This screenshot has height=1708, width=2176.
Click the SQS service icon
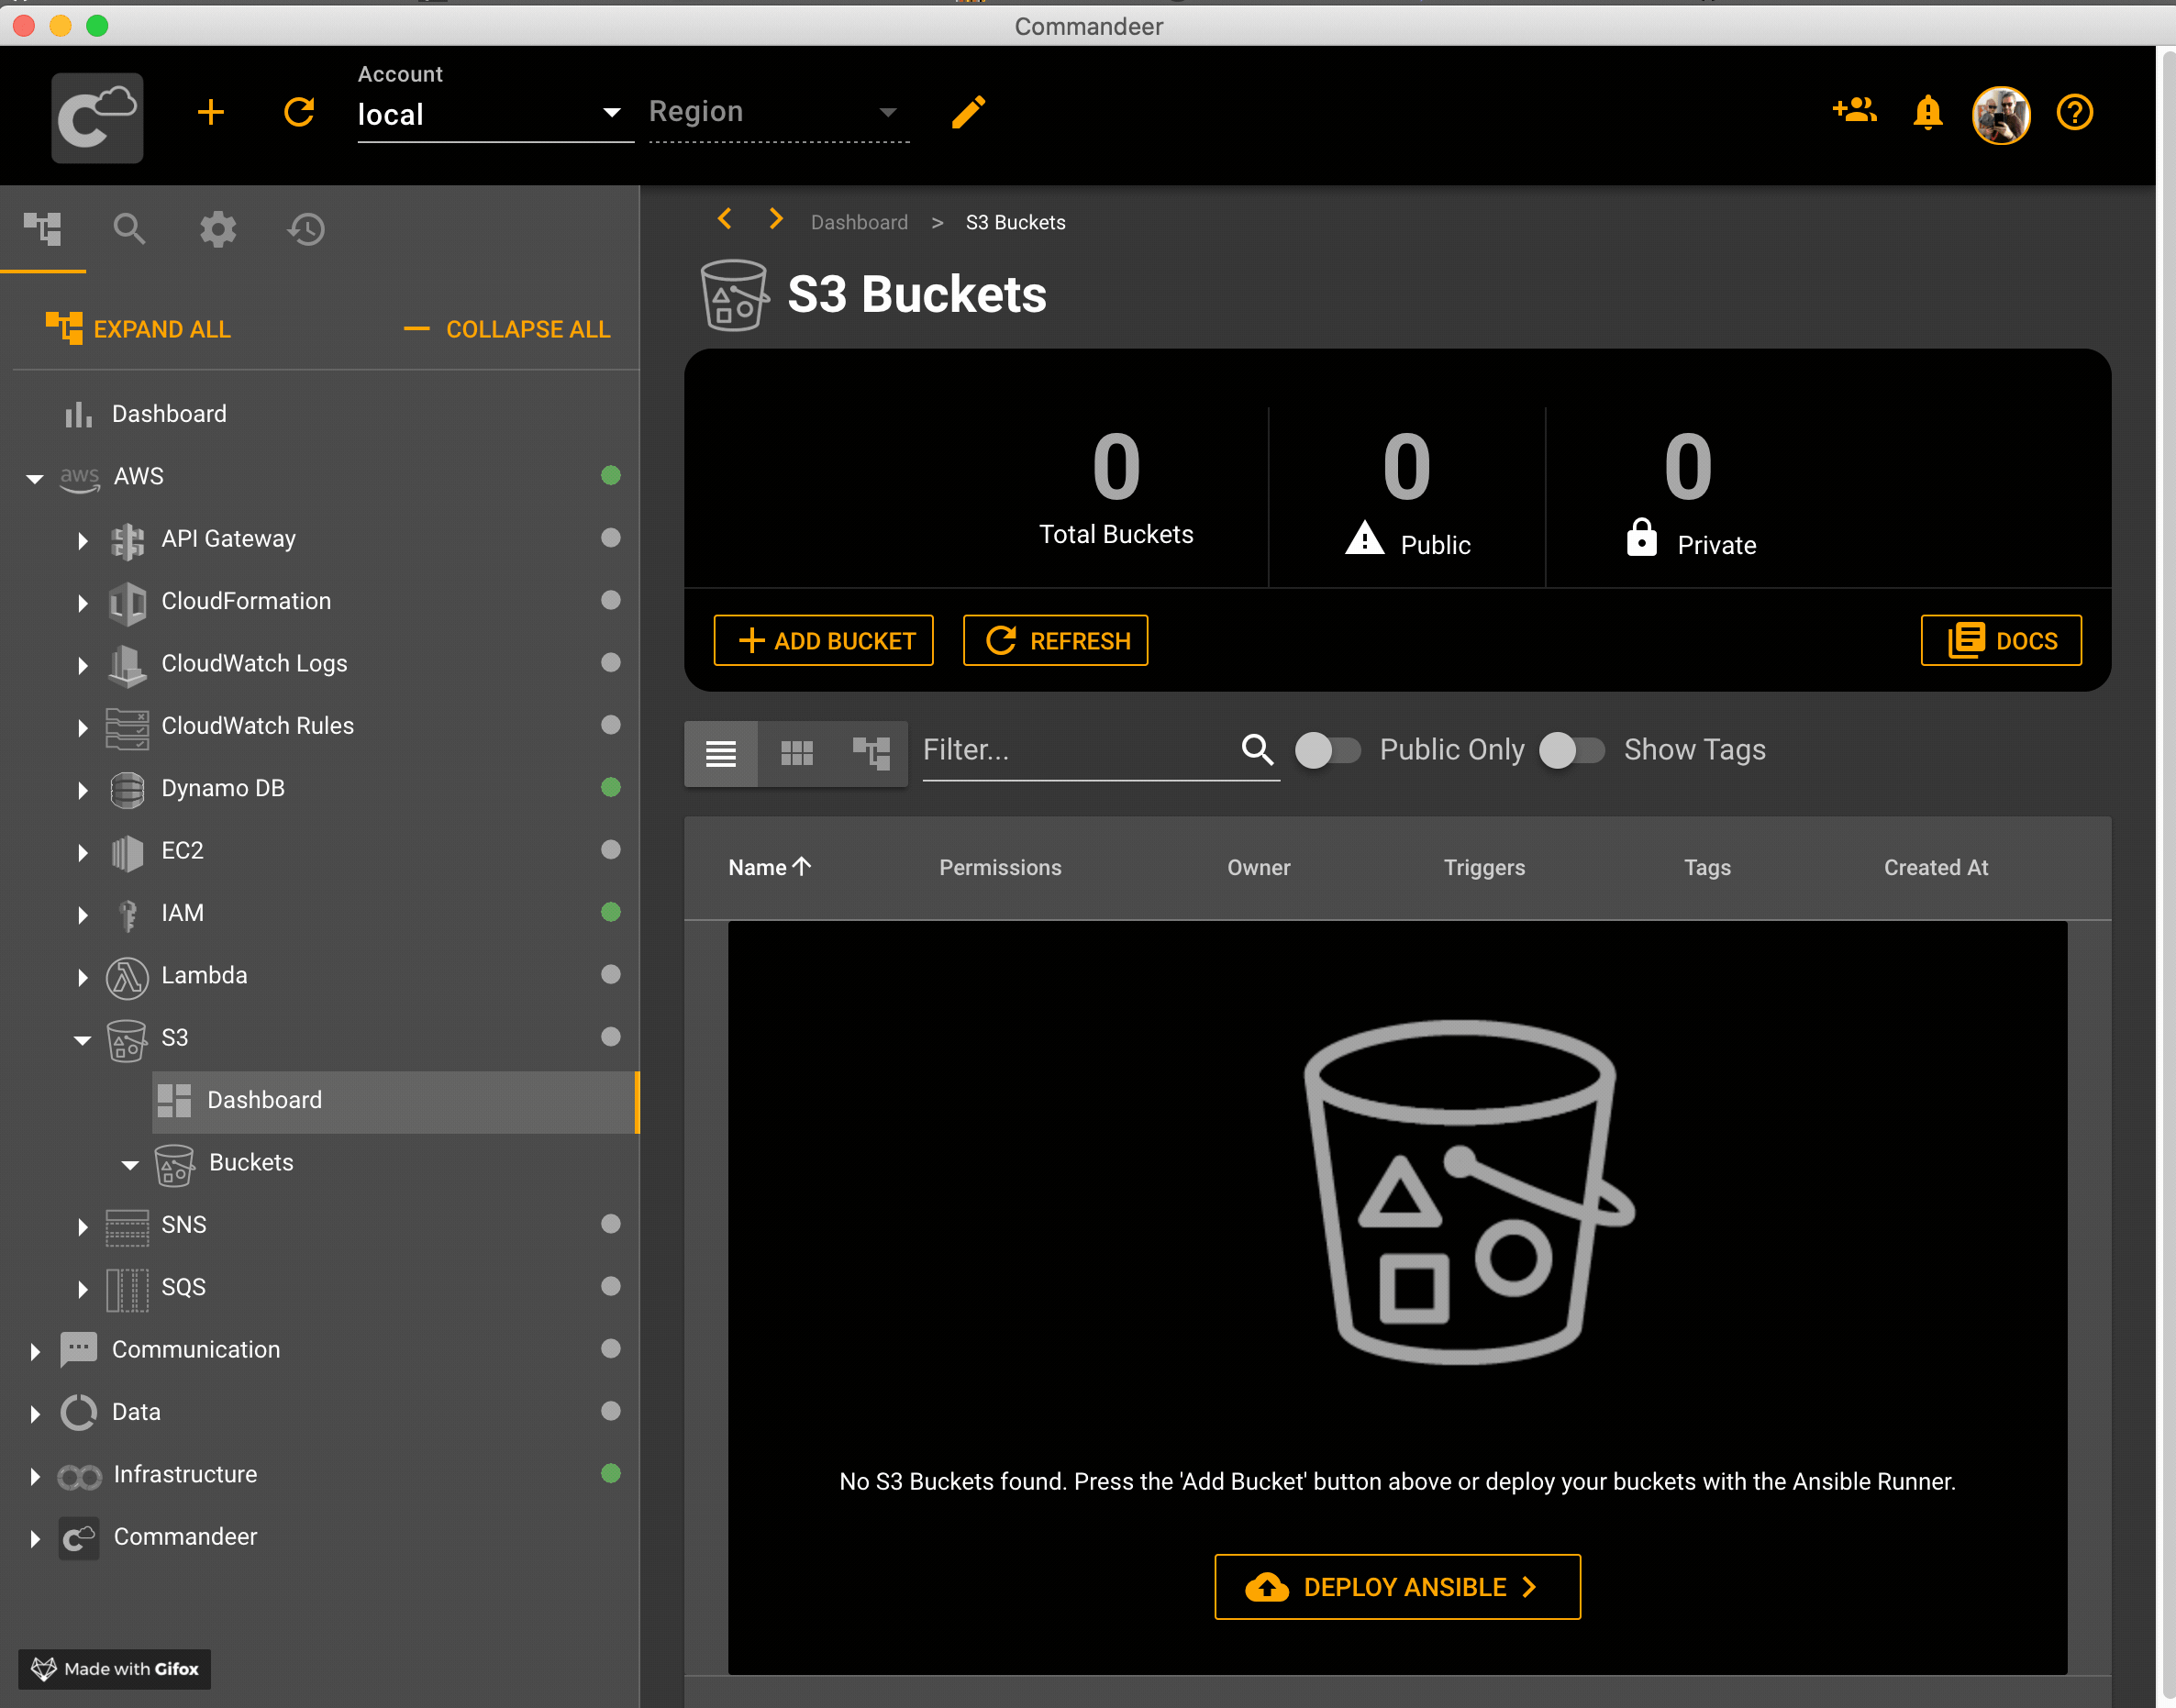127,1288
